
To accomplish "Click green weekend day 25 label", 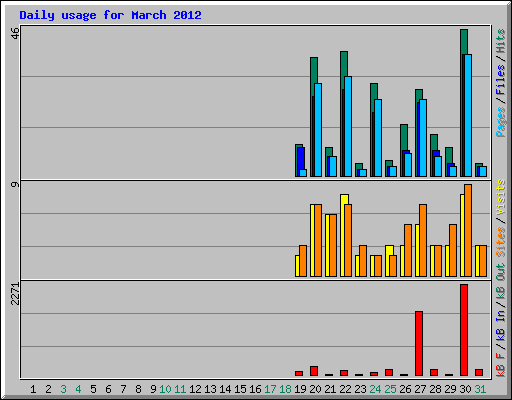I will pyautogui.click(x=390, y=389).
